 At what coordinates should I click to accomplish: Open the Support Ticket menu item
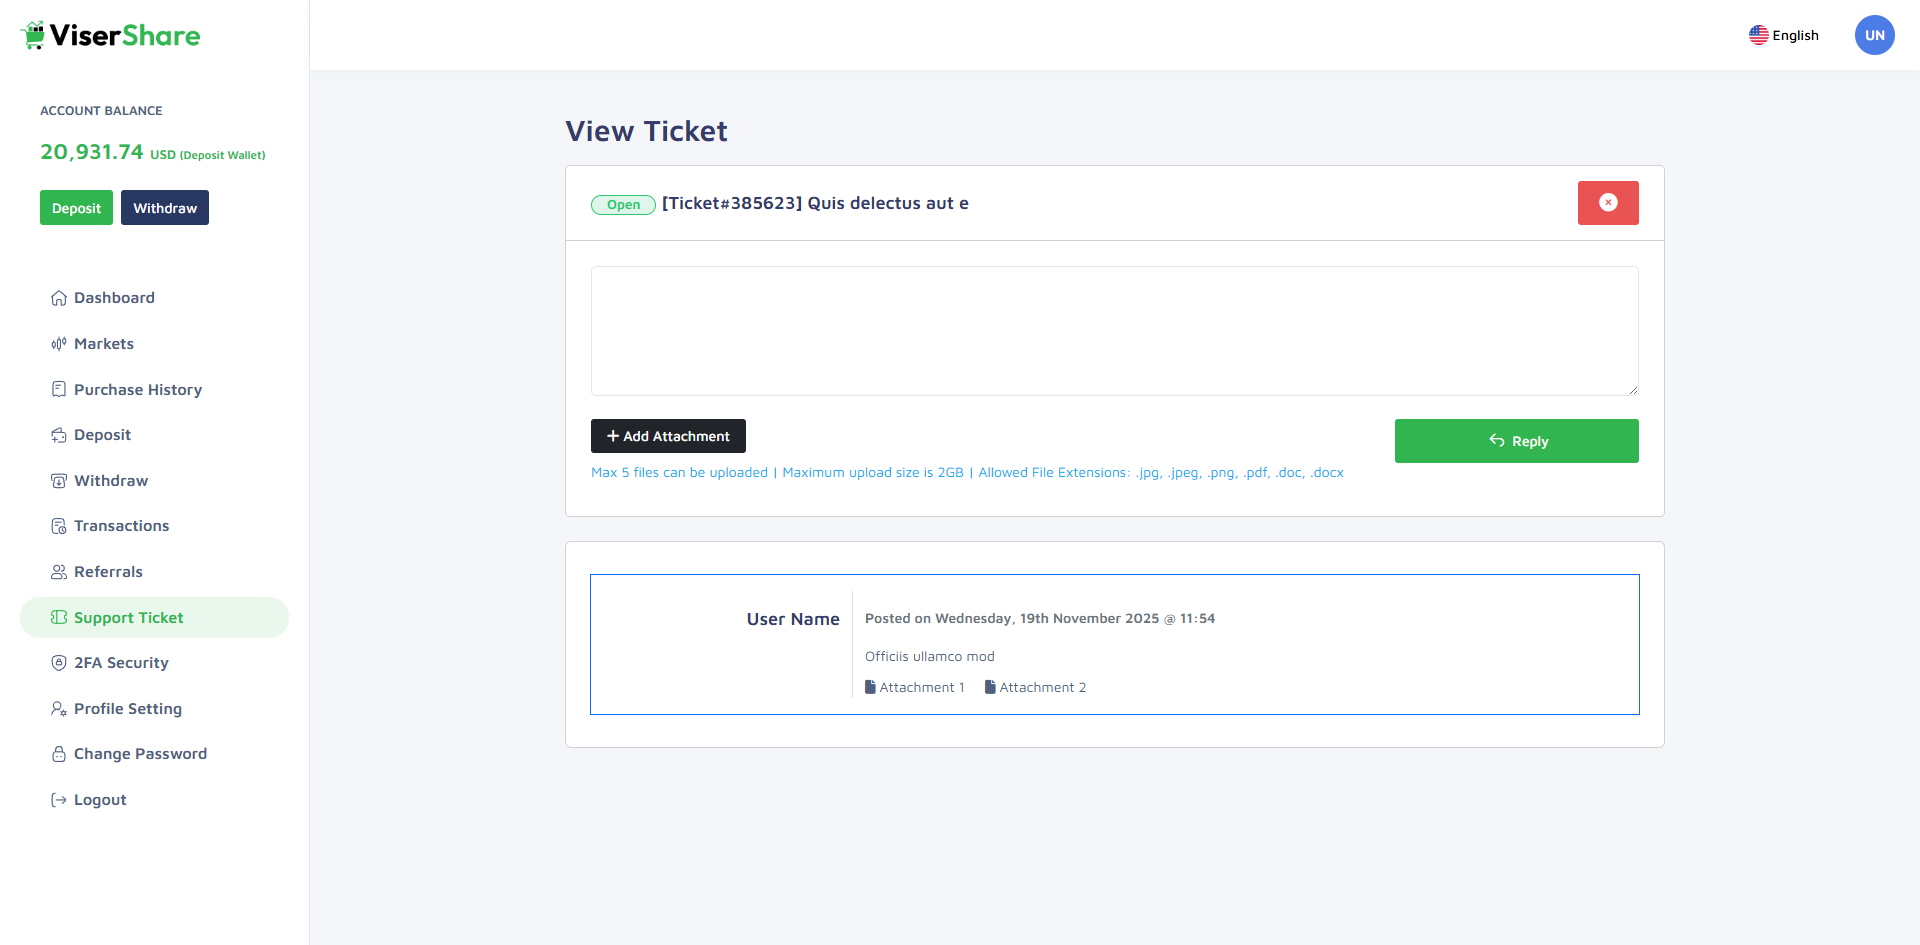(128, 618)
